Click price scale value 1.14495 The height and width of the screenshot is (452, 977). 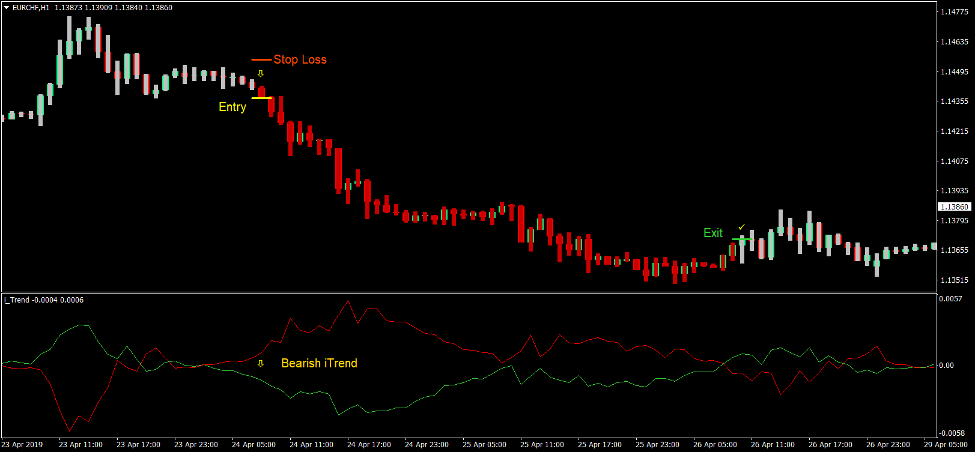point(956,72)
